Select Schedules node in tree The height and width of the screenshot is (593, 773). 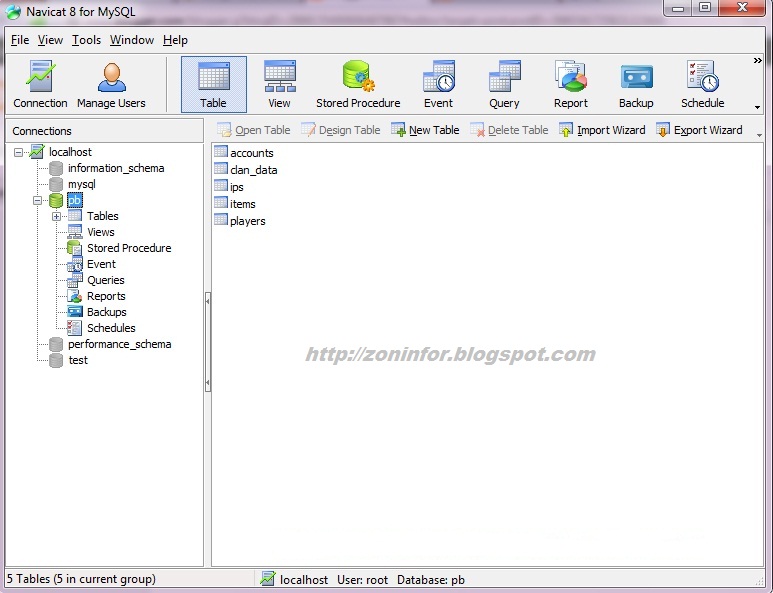coord(111,328)
